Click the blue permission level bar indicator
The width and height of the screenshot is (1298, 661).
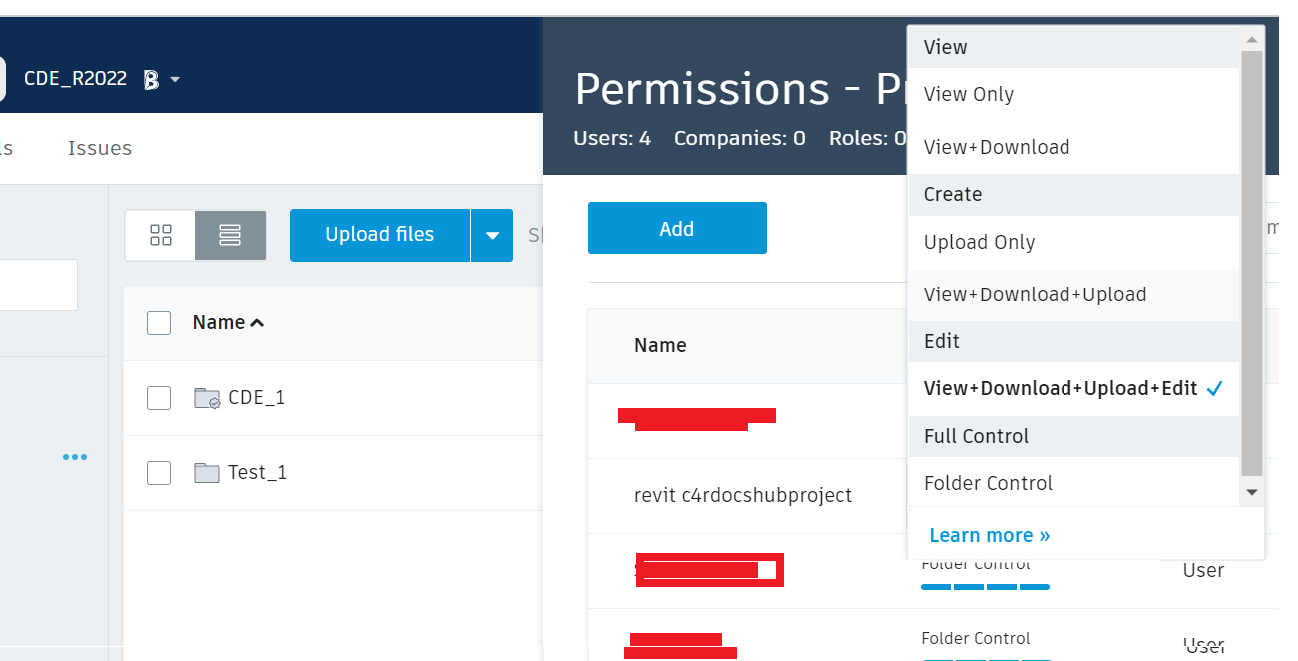point(985,587)
